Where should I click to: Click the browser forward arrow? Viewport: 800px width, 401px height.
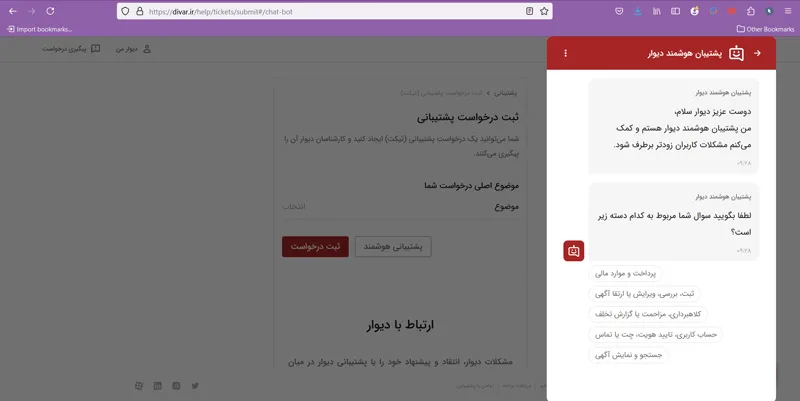coord(32,11)
